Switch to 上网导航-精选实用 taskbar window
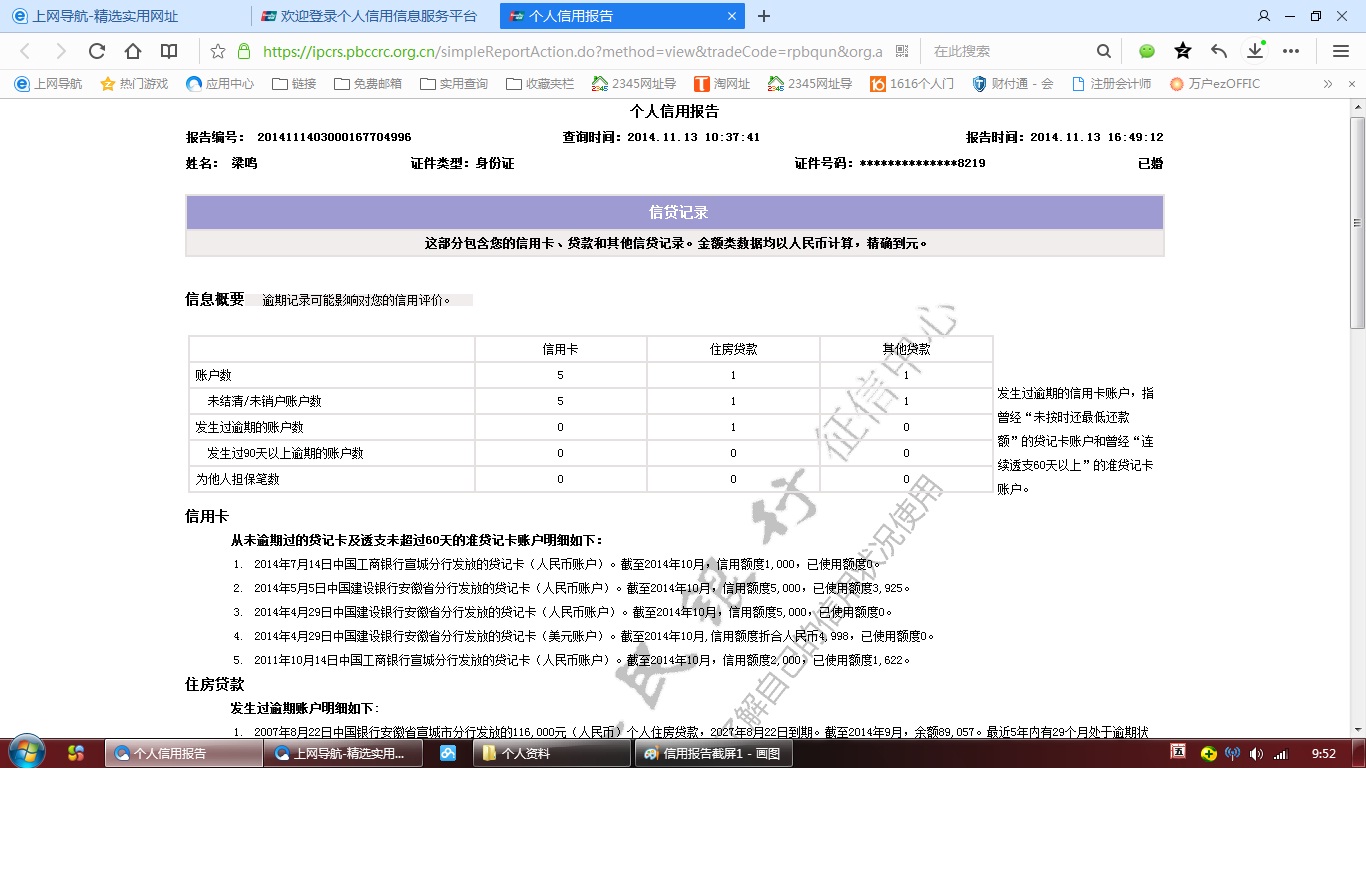 coord(342,753)
